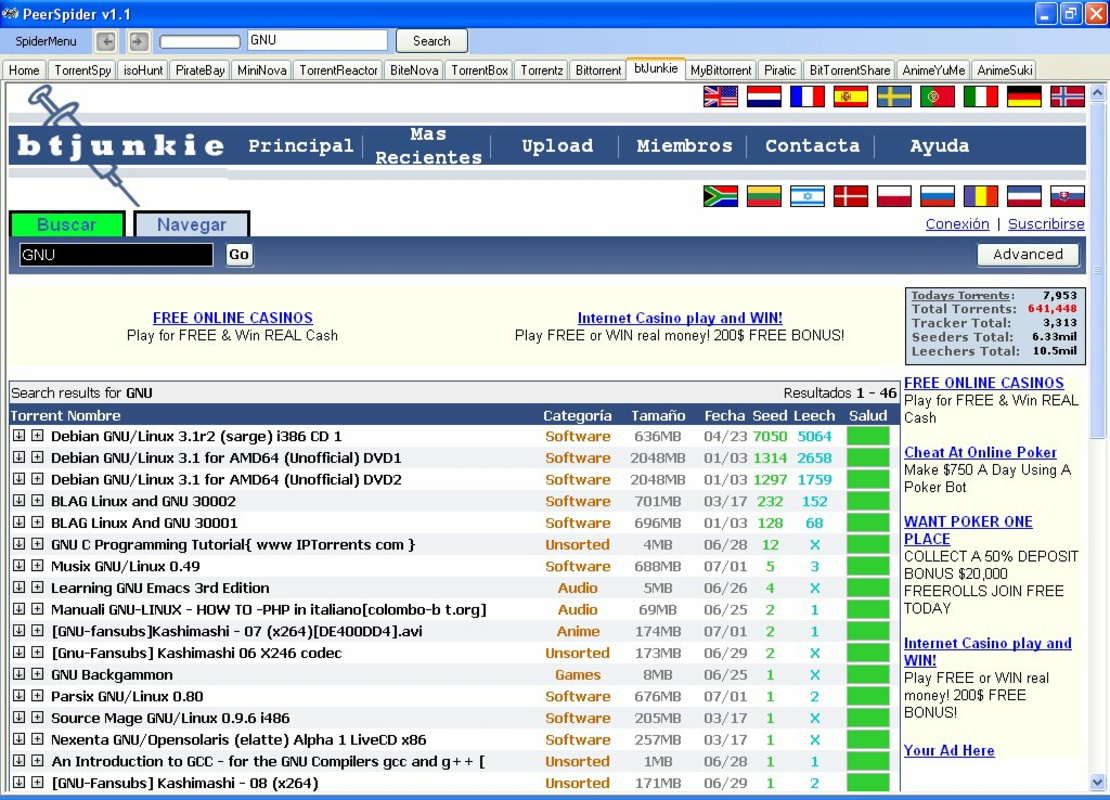Expand details for Debian AMD64 (Unofficial) DVD2

tap(37, 479)
